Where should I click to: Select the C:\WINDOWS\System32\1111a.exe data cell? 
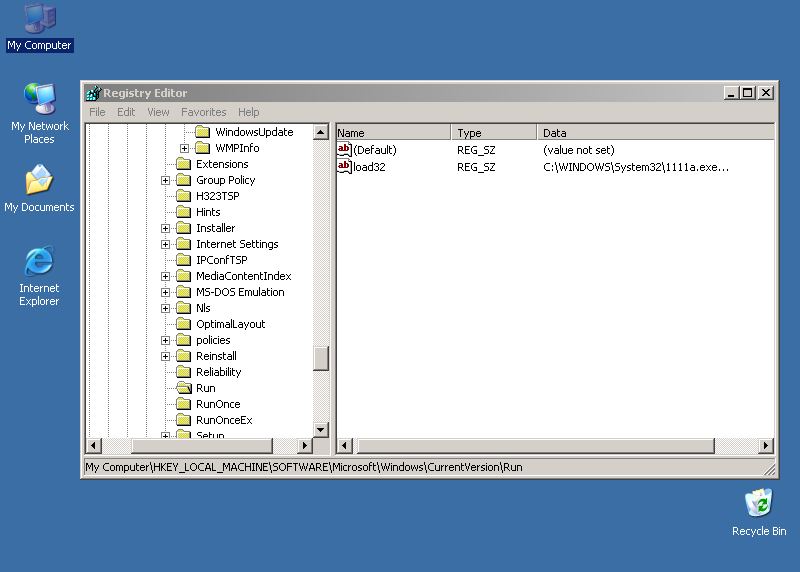[x=636, y=167]
